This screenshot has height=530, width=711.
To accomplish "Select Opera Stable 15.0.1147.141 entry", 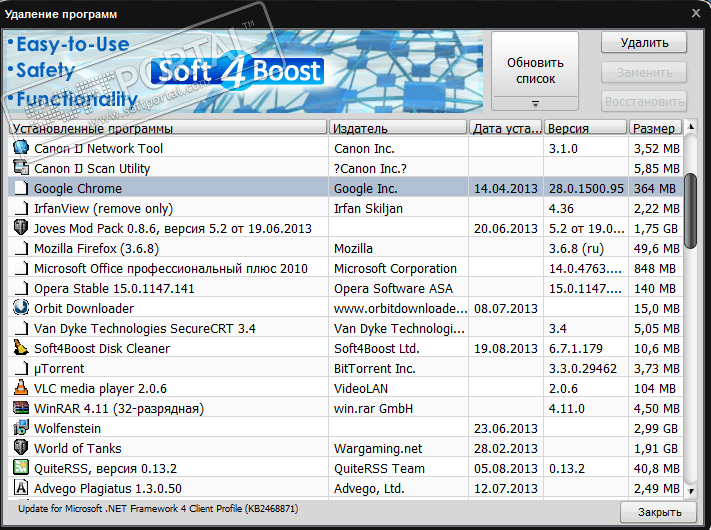I will pos(114,288).
